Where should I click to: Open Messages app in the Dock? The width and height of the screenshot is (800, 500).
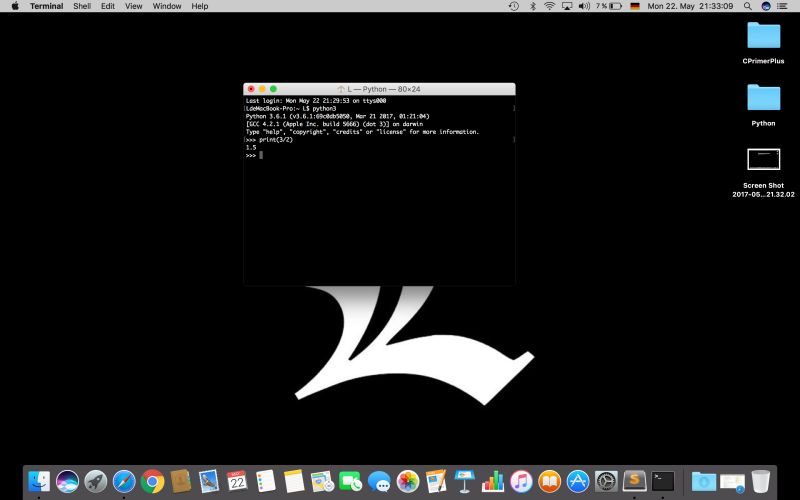tap(379, 481)
